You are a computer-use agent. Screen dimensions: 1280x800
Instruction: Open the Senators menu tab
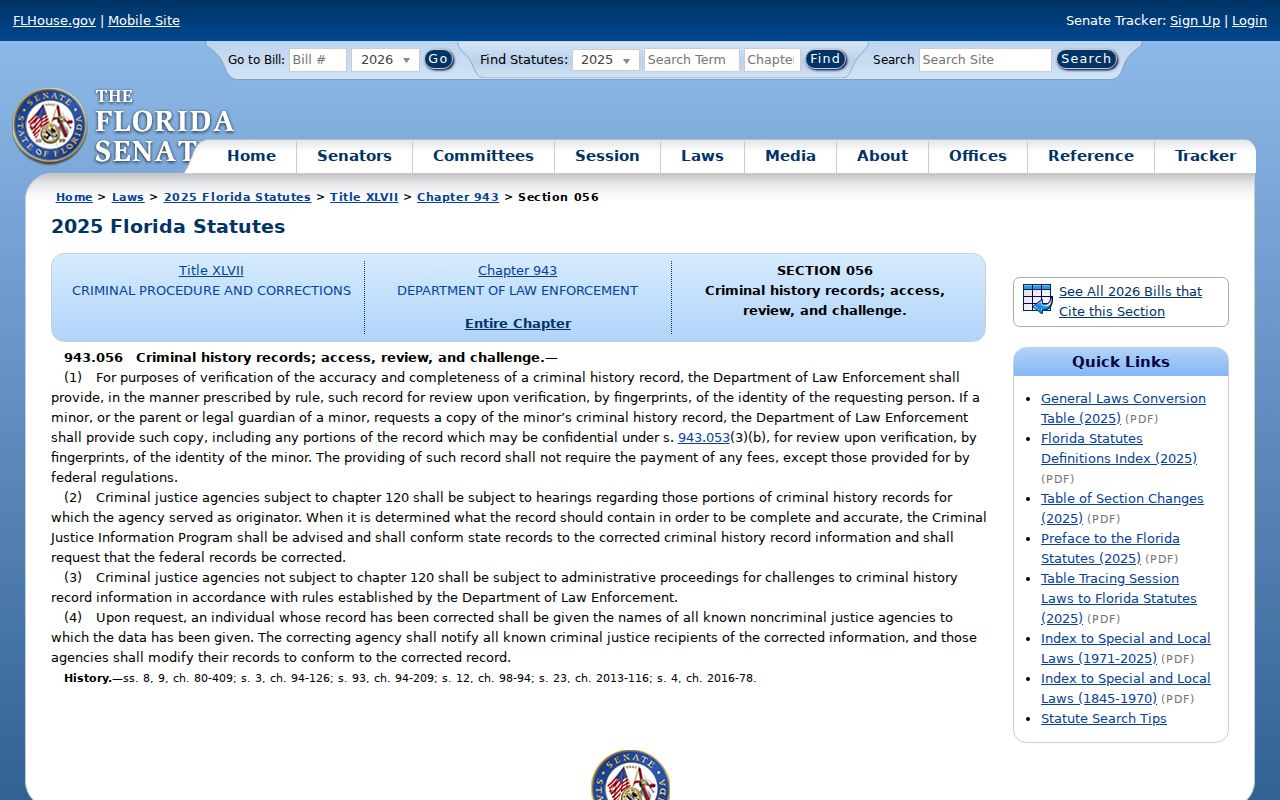(354, 156)
